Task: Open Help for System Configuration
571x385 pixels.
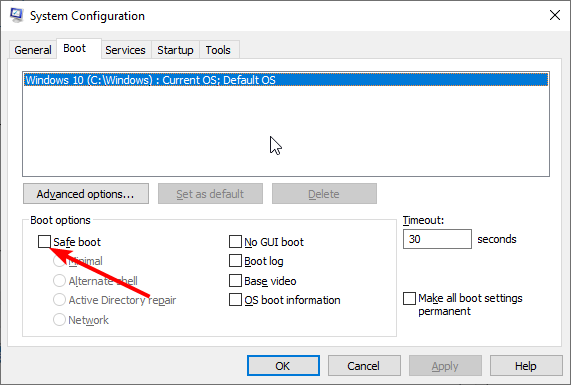Action: [526, 366]
